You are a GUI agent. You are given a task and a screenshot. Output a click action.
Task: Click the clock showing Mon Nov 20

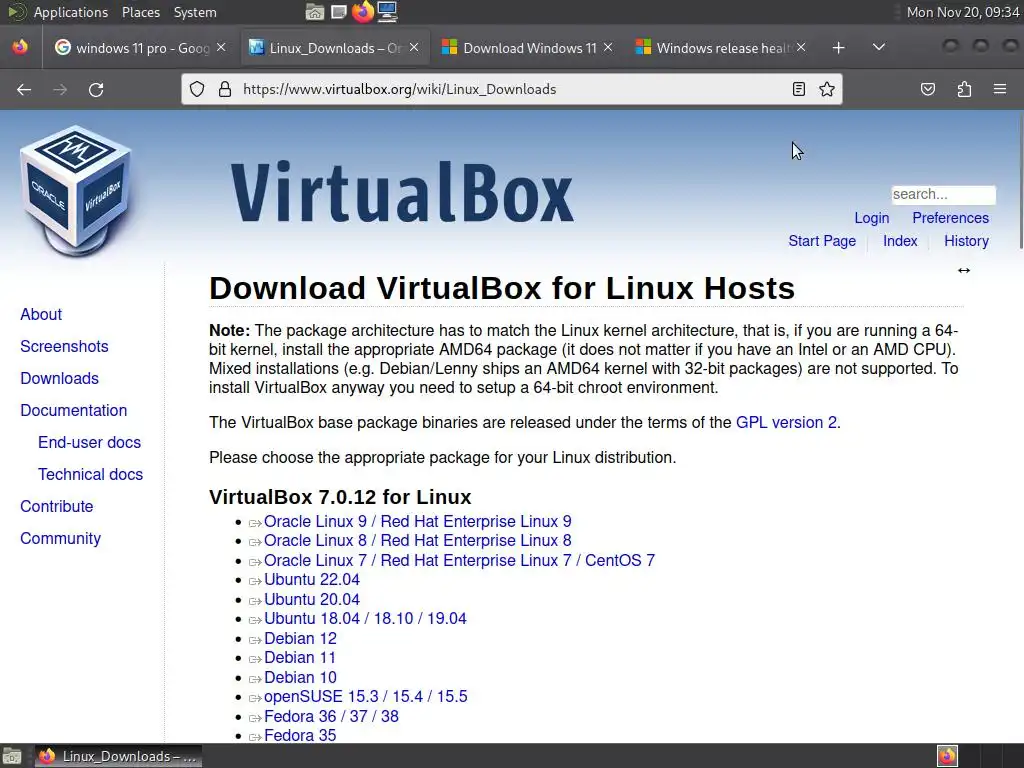pyautogui.click(x=963, y=12)
